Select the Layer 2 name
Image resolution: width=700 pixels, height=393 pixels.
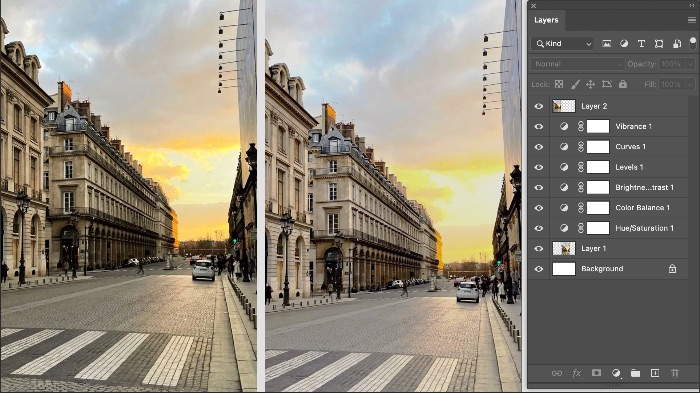594,106
